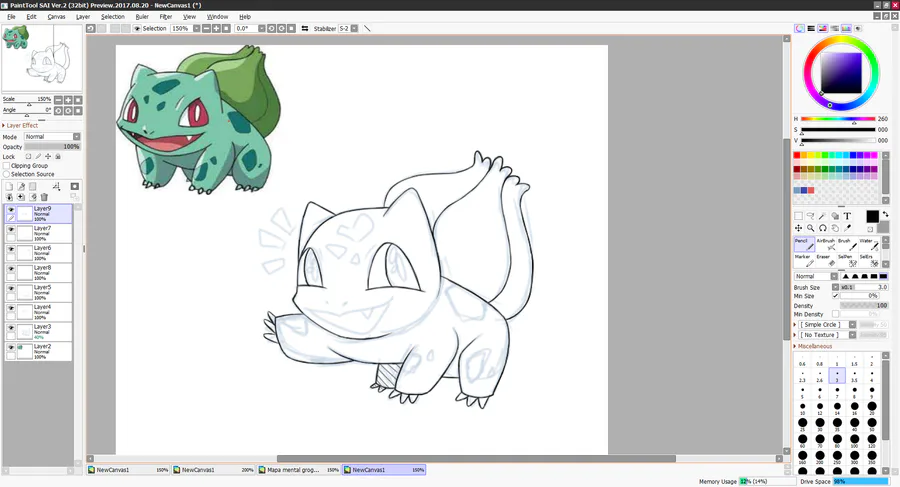The image size is (900, 487).
Task: Open the Layer menu
Action: pyautogui.click(x=83, y=17)
